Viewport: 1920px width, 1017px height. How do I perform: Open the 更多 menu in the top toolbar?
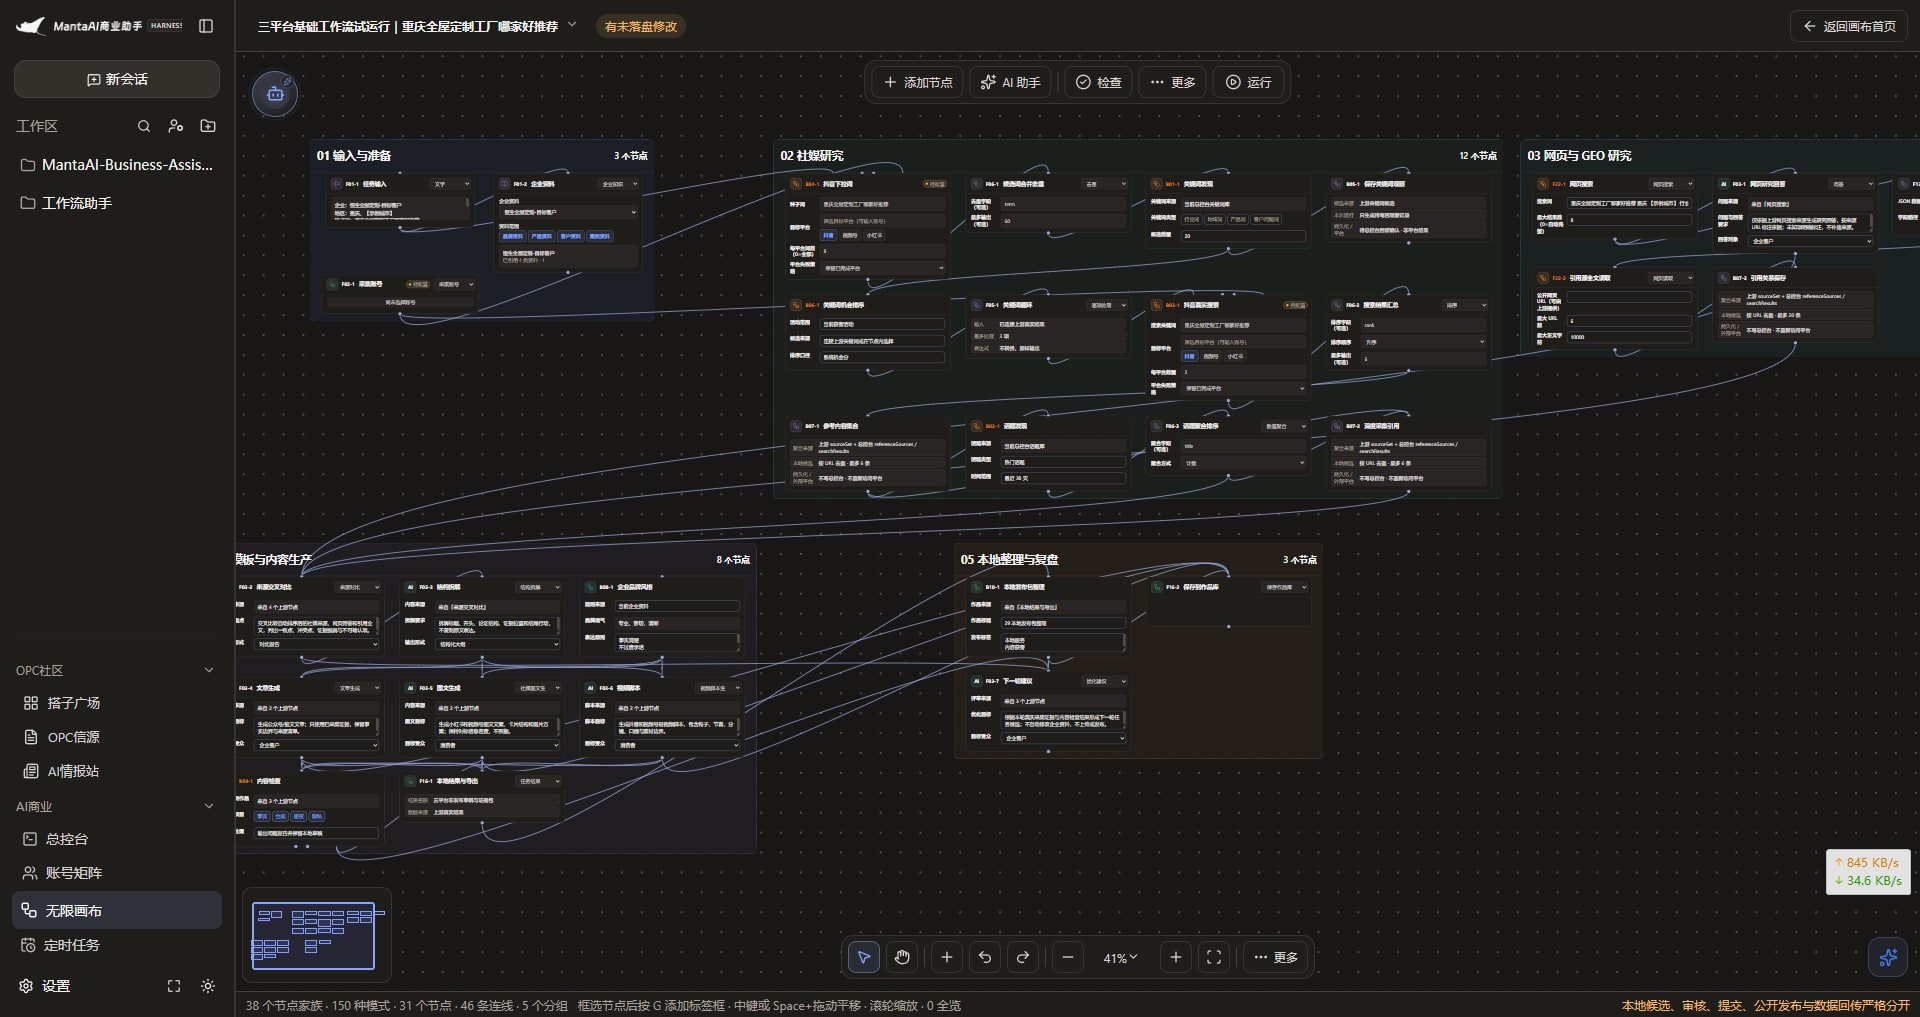pyautogui.click(x=1173, y=82)
